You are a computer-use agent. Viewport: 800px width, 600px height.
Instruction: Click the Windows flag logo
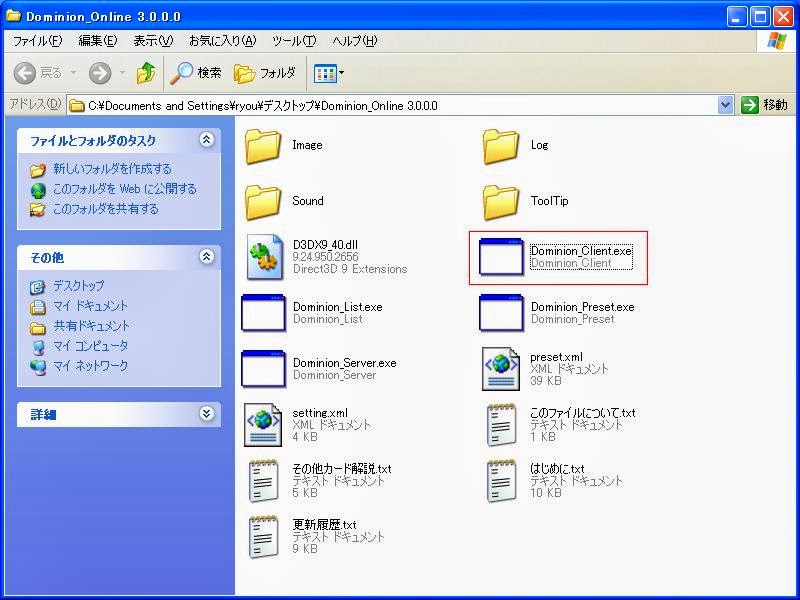777,41
